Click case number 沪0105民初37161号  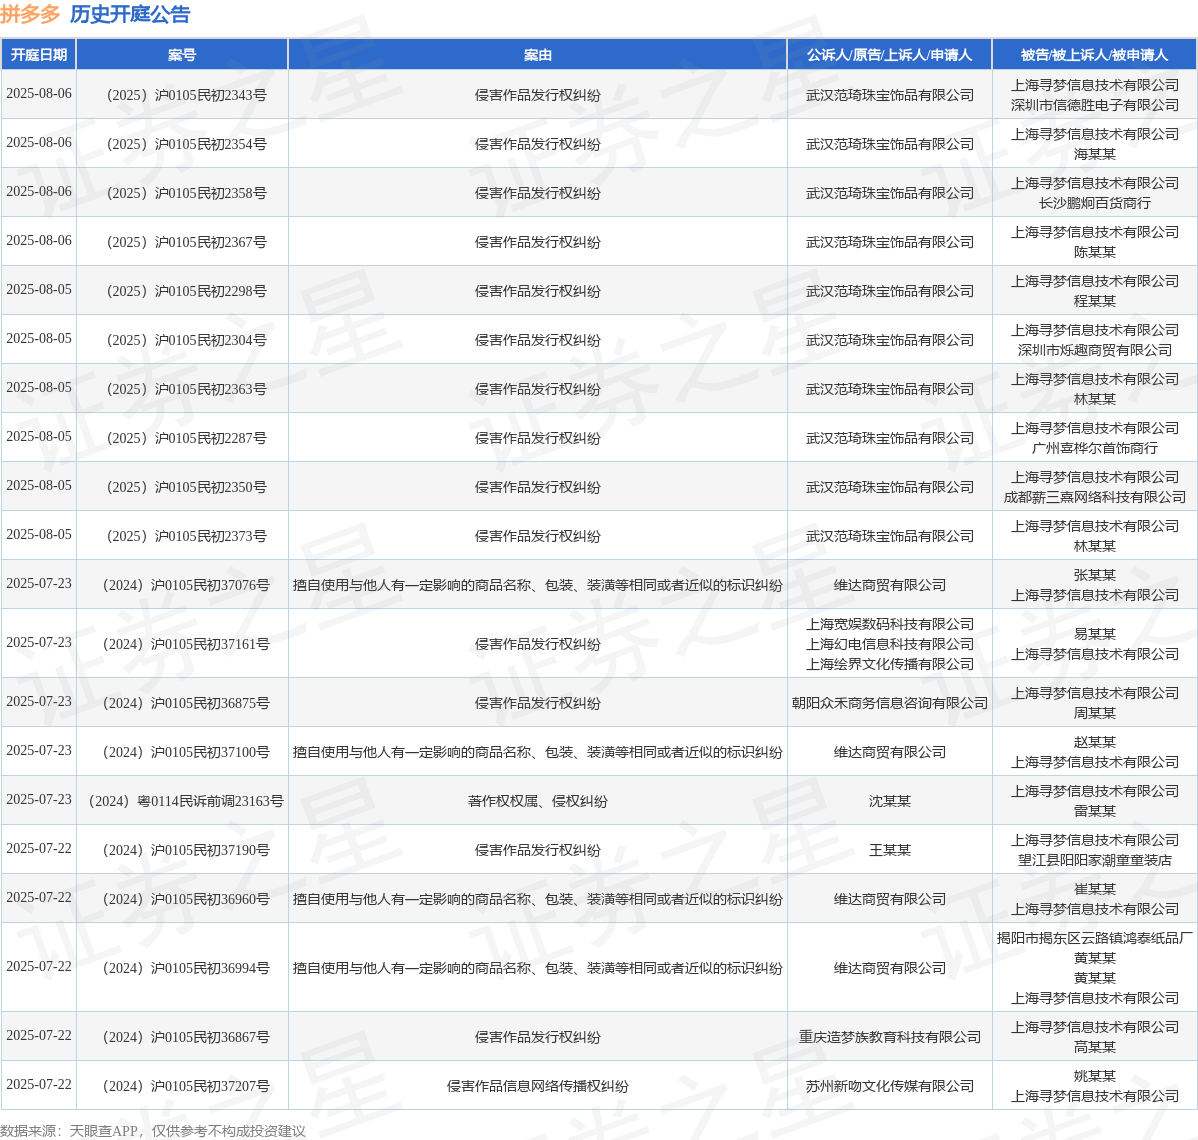pyautogui.click(x=186, y=644)
